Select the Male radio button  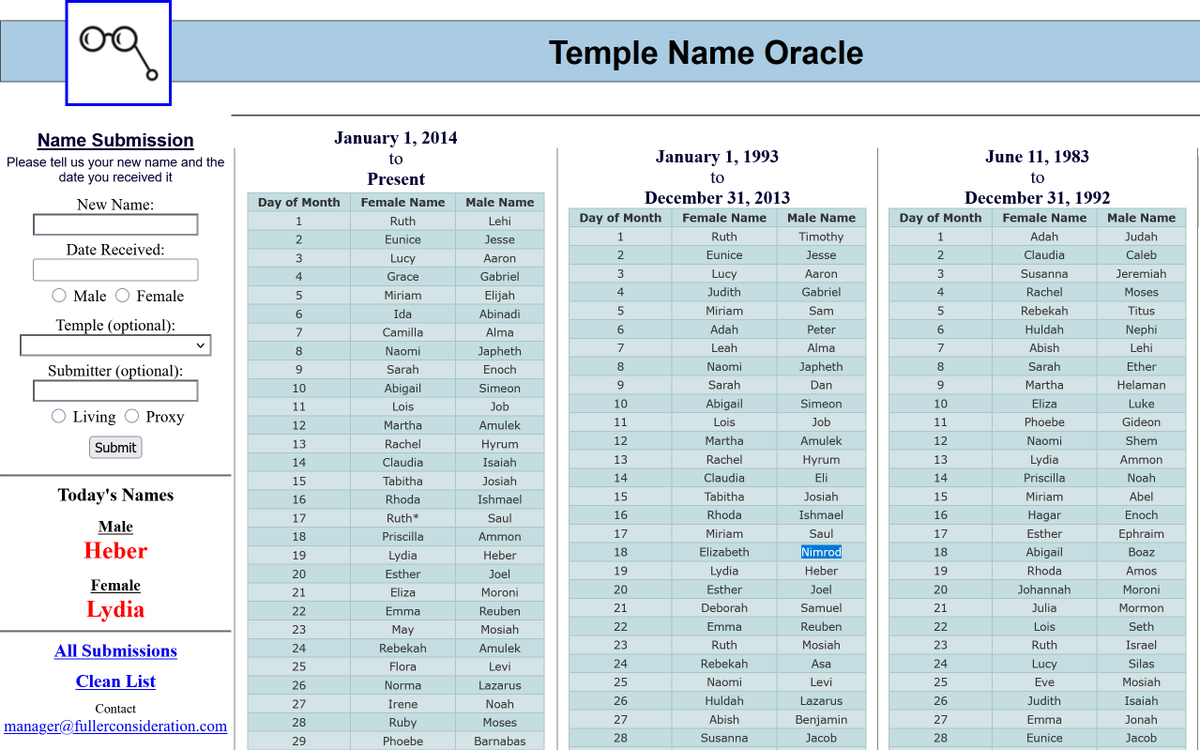click(x=59, y=295)
